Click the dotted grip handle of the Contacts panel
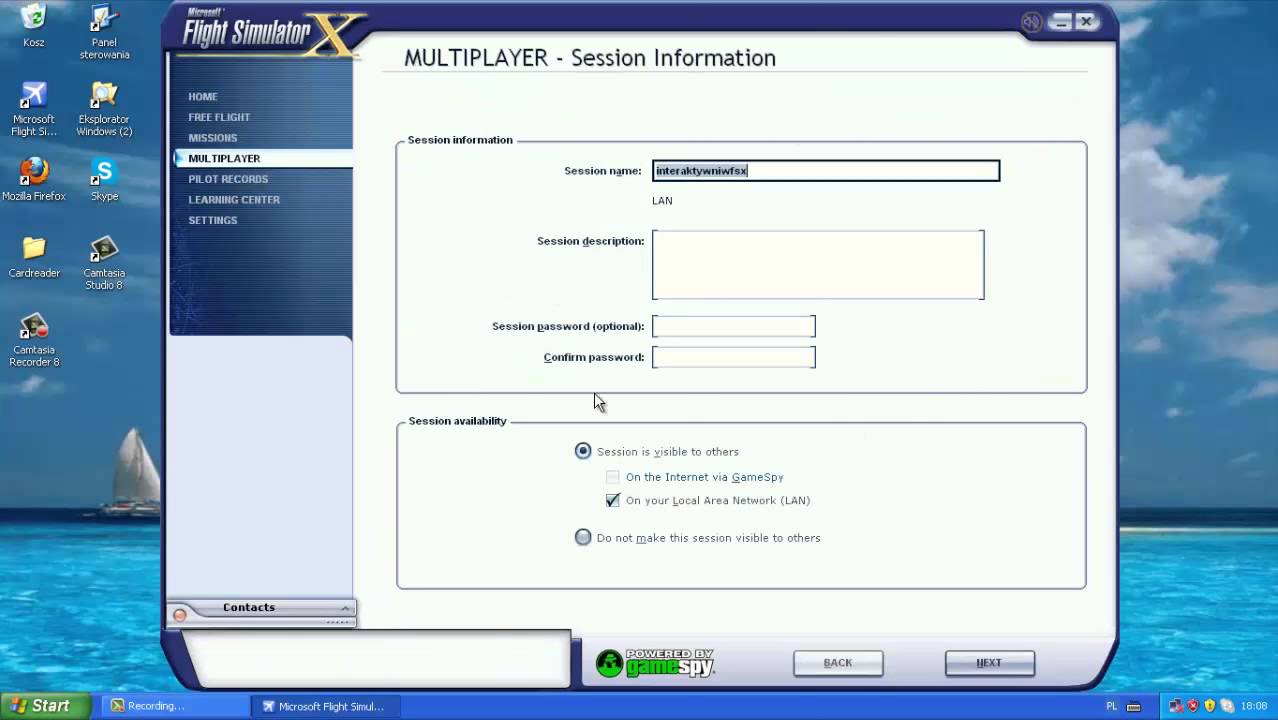Viewport: 1278px width, 720px height. 338,622
